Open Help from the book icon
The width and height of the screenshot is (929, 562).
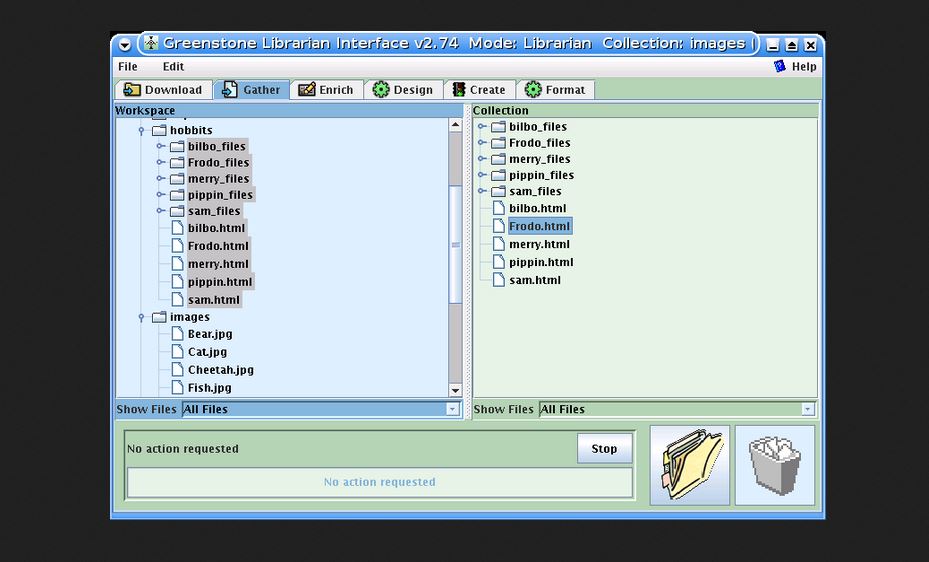click(x=795, y=66)
